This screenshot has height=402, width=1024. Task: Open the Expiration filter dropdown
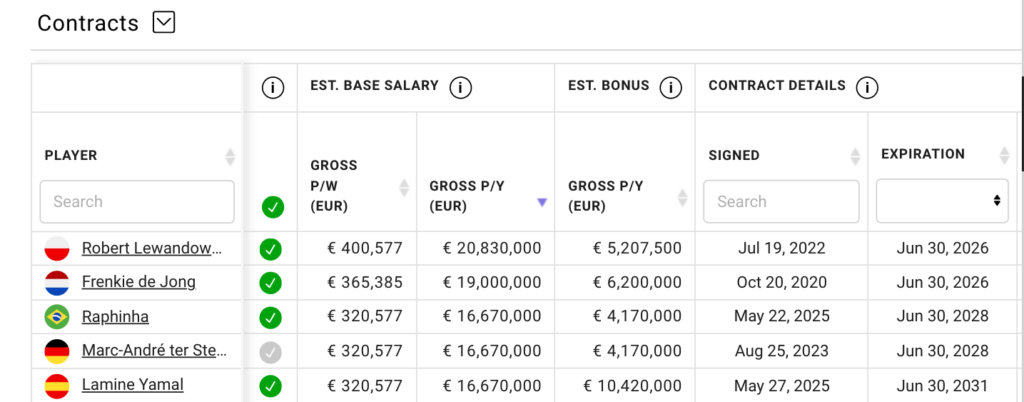942,201
